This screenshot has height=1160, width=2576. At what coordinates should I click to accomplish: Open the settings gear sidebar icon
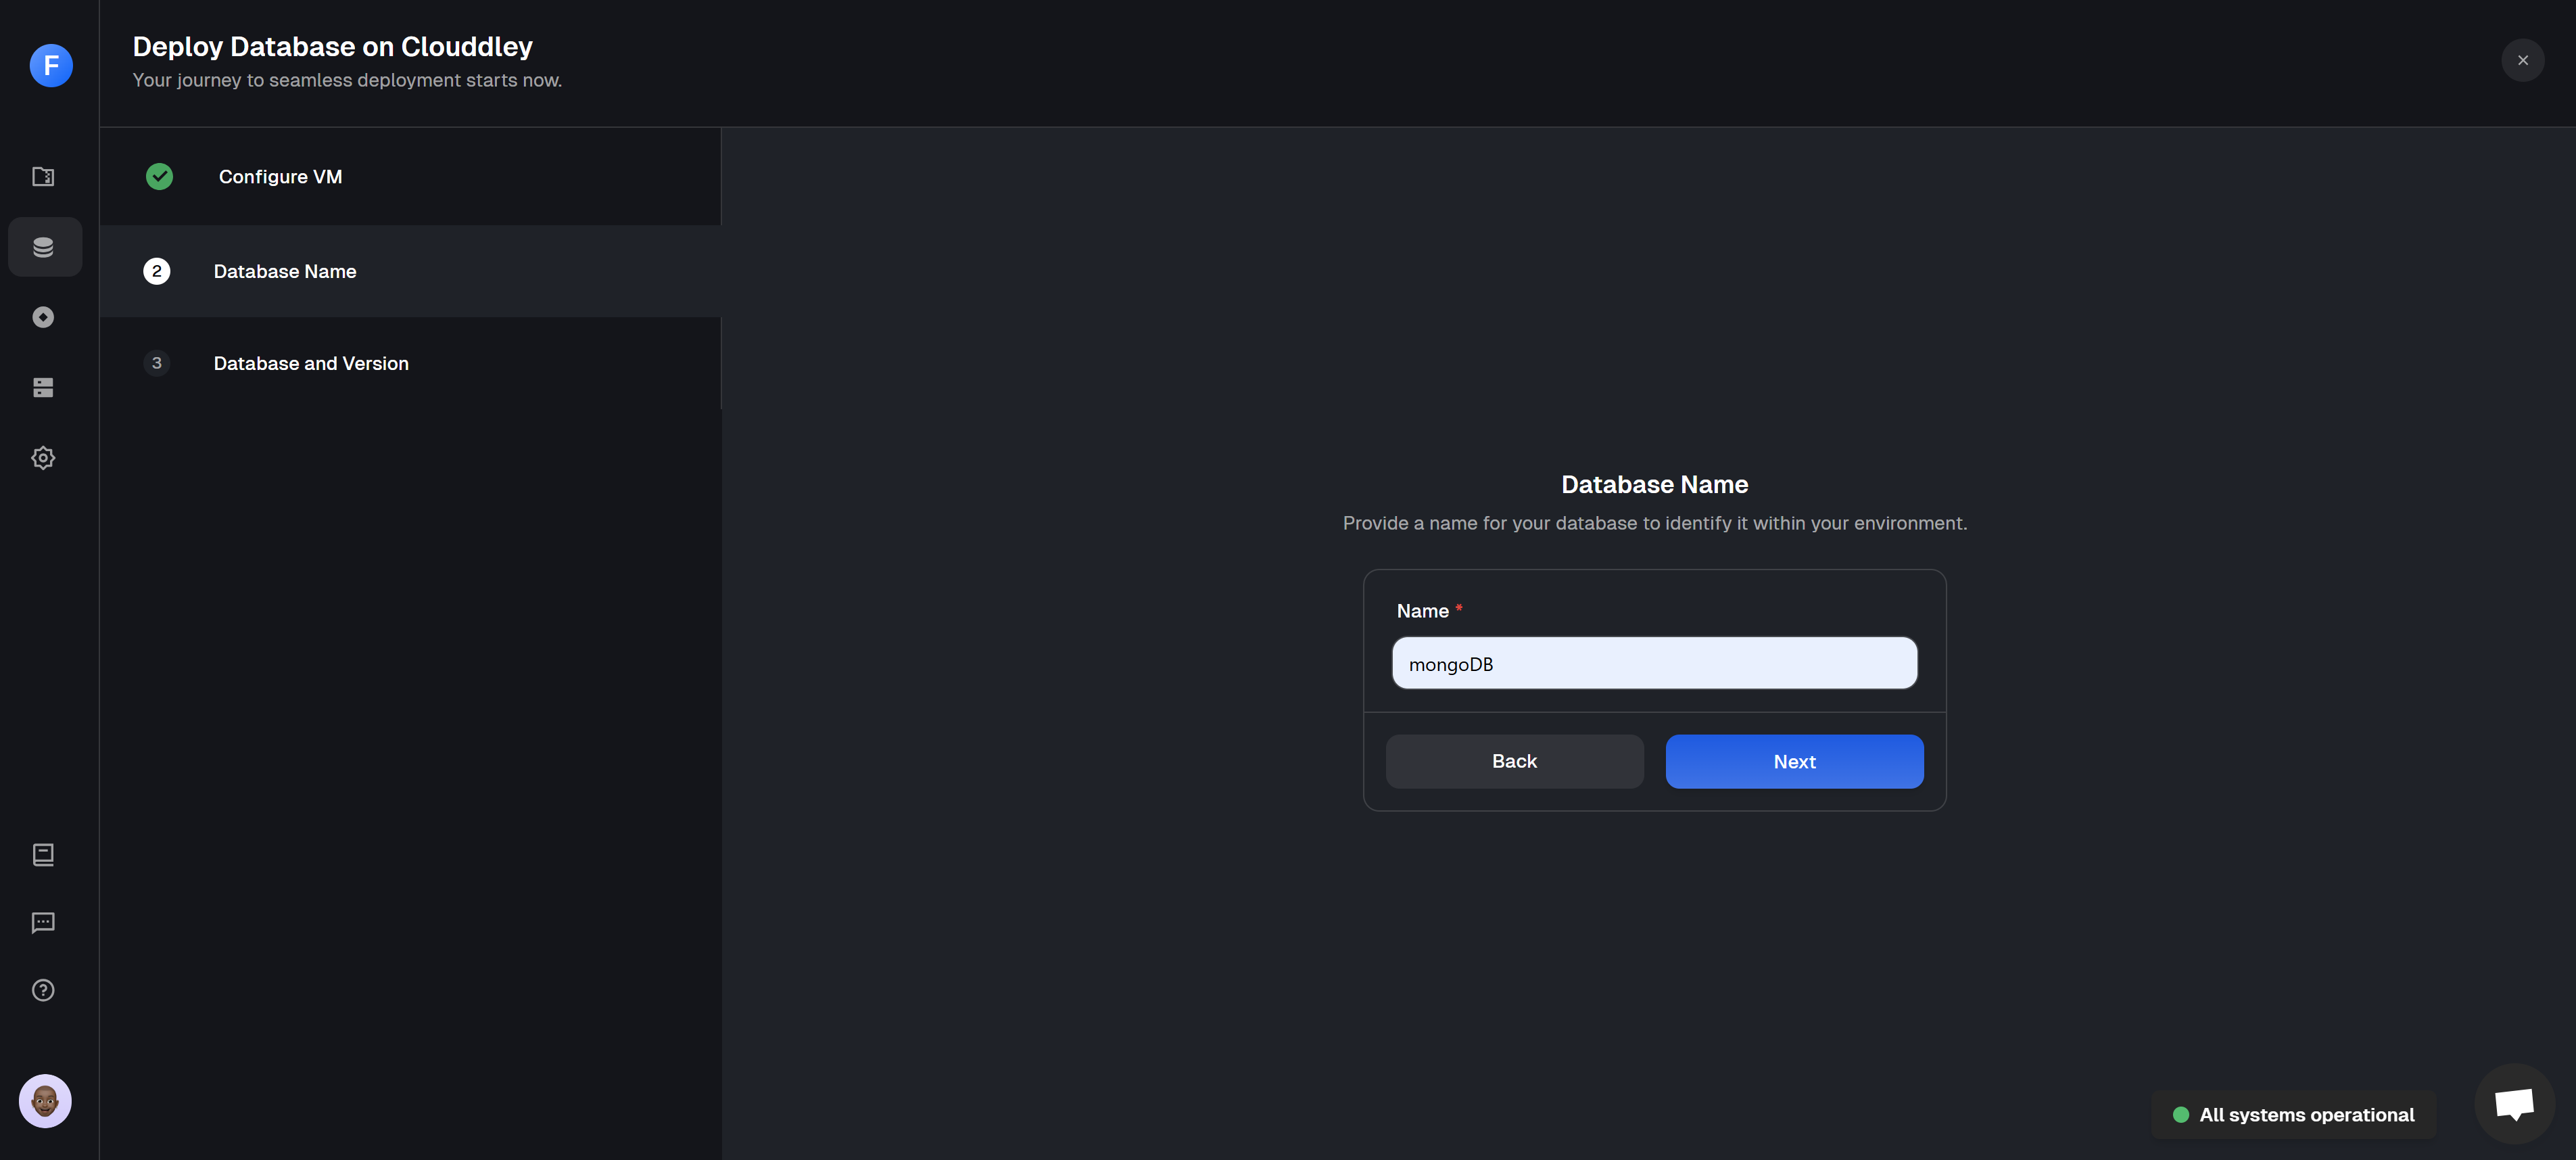[43, 458]
